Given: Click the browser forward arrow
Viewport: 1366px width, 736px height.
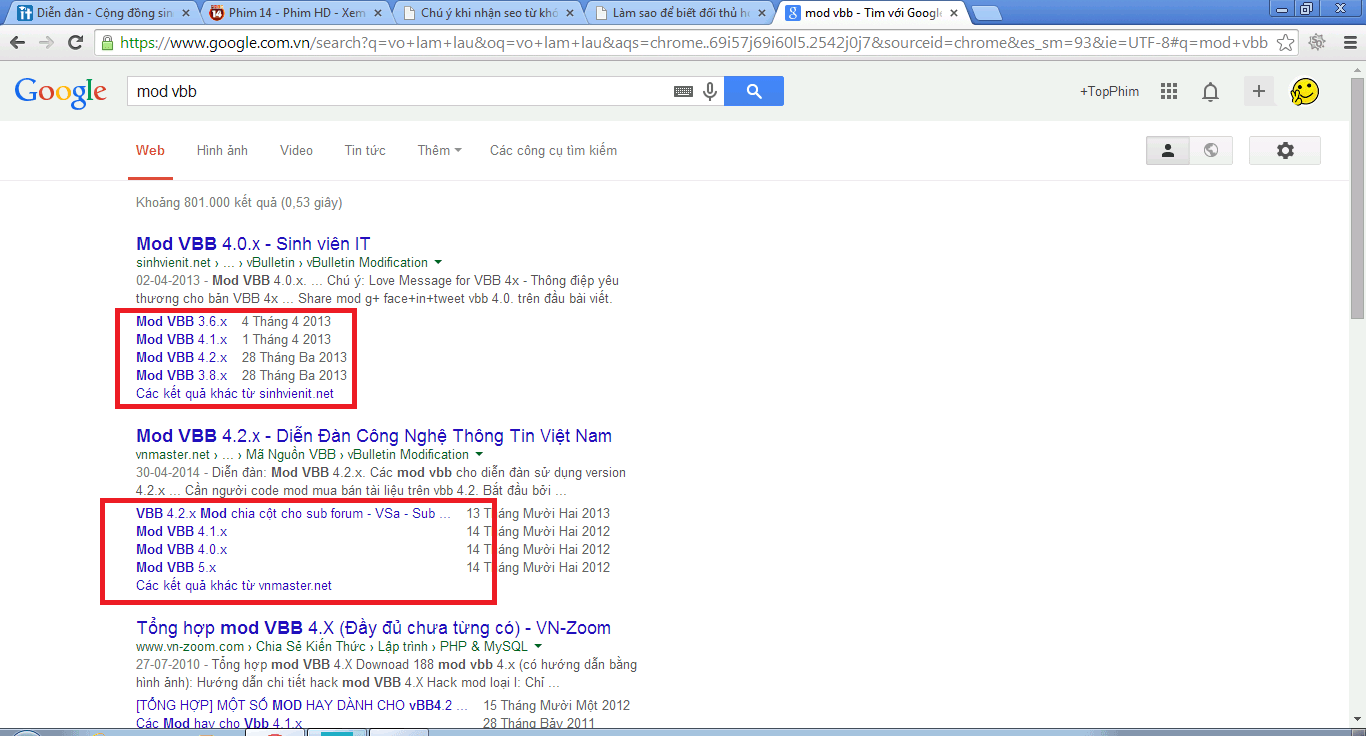Looking at the screenshot, I should coord(46,43).
